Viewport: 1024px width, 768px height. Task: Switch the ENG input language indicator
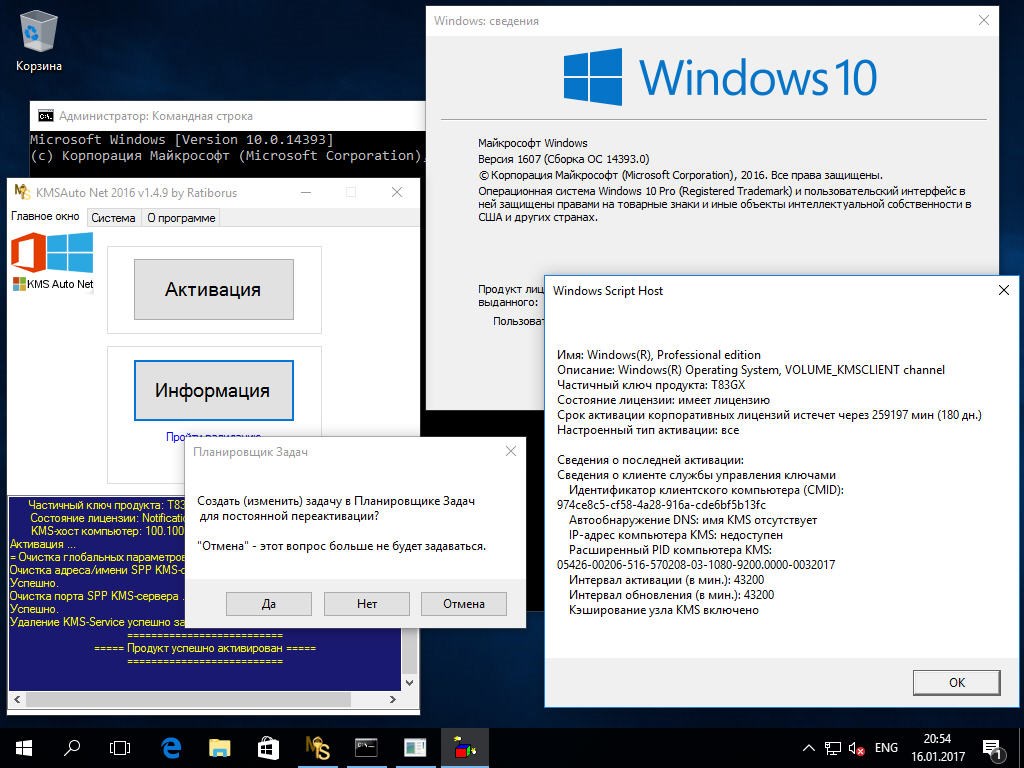pos(886,748)
